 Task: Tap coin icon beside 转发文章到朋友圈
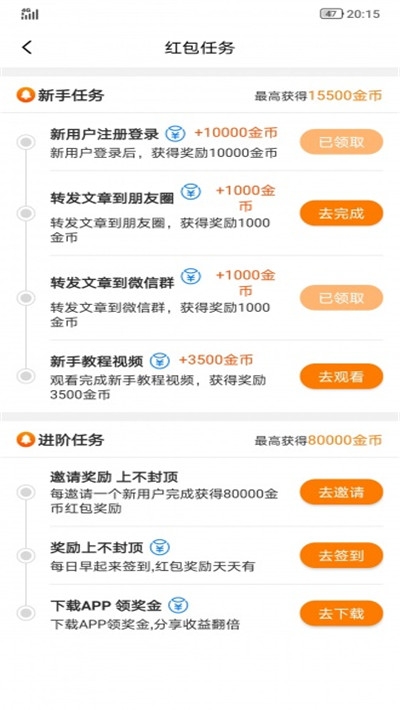pos(191,192)
